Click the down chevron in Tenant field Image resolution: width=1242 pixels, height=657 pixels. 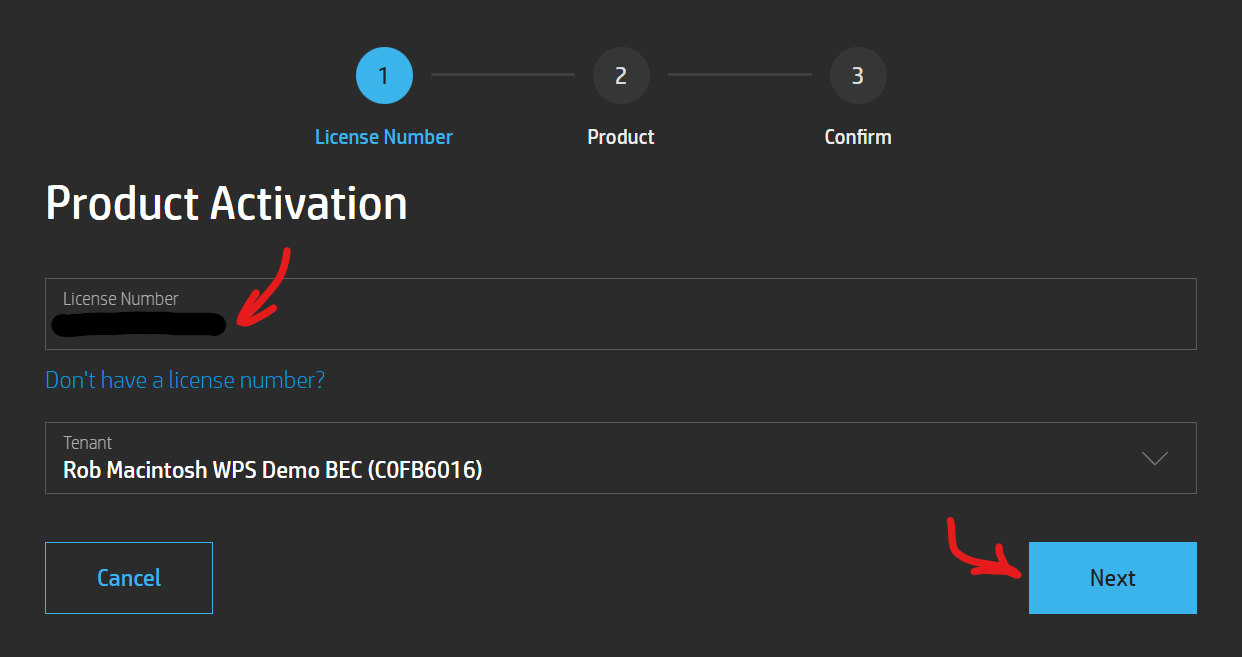click(x=1155, y=458)
